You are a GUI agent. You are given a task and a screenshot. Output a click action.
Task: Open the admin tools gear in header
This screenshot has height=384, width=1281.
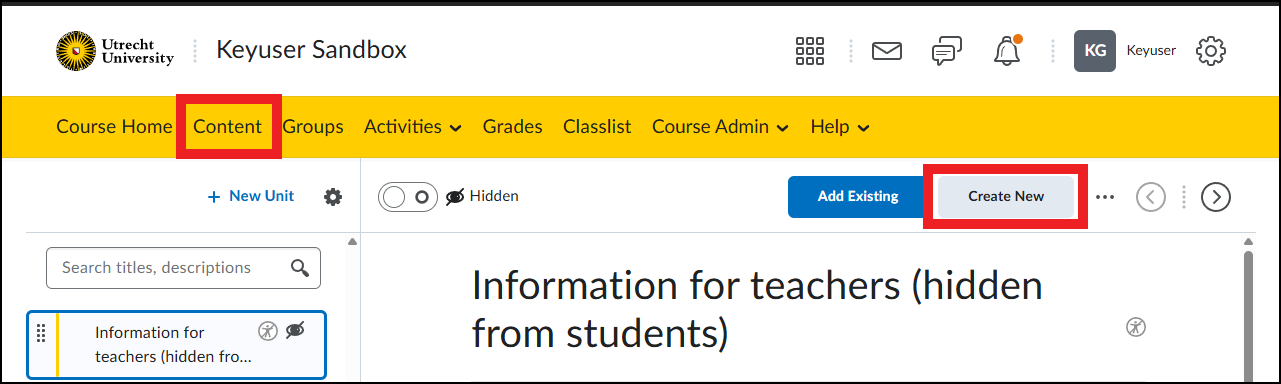coord(1211,50)
